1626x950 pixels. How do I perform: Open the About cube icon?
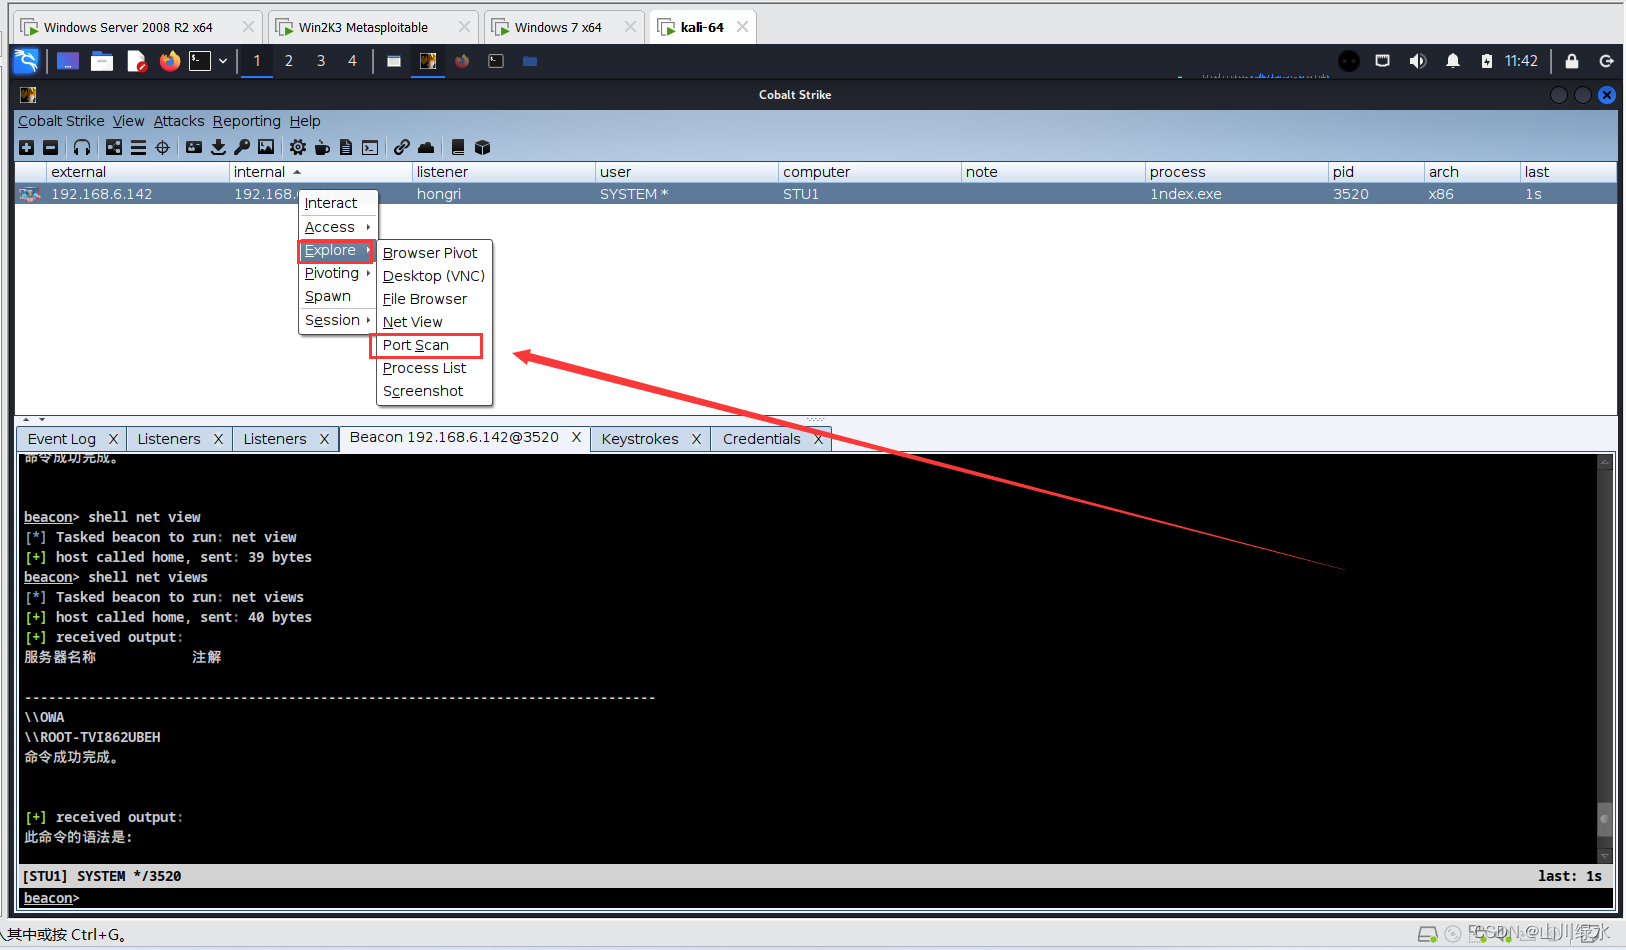(x=482, y=147)
